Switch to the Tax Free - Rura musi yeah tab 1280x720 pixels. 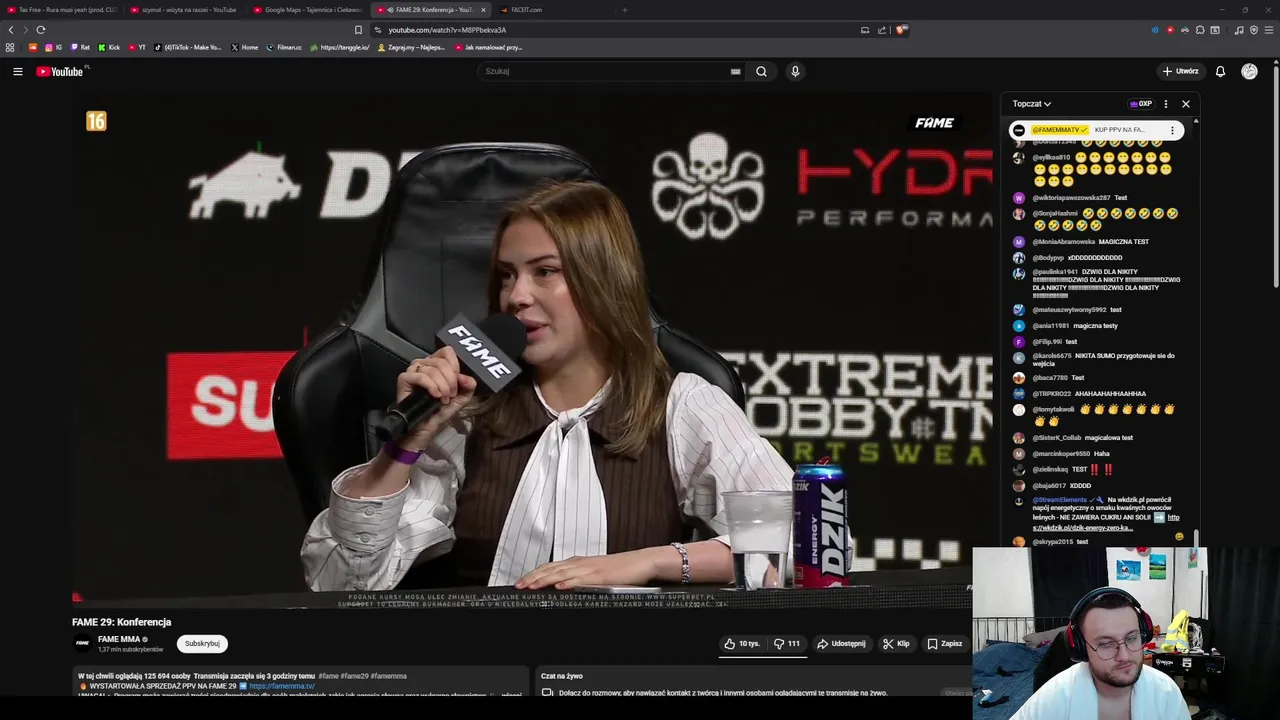tap(60, 10)
